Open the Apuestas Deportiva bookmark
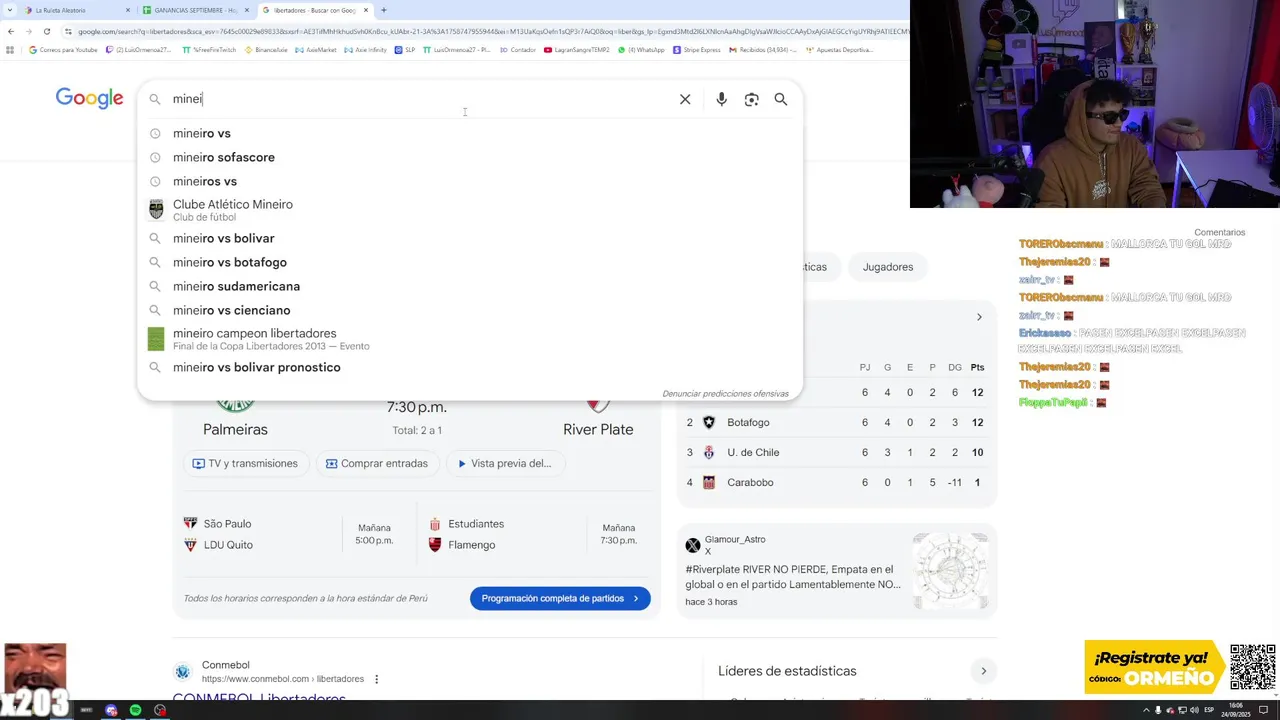This screenshot has width=1280, height=720. tap(839, 49)
